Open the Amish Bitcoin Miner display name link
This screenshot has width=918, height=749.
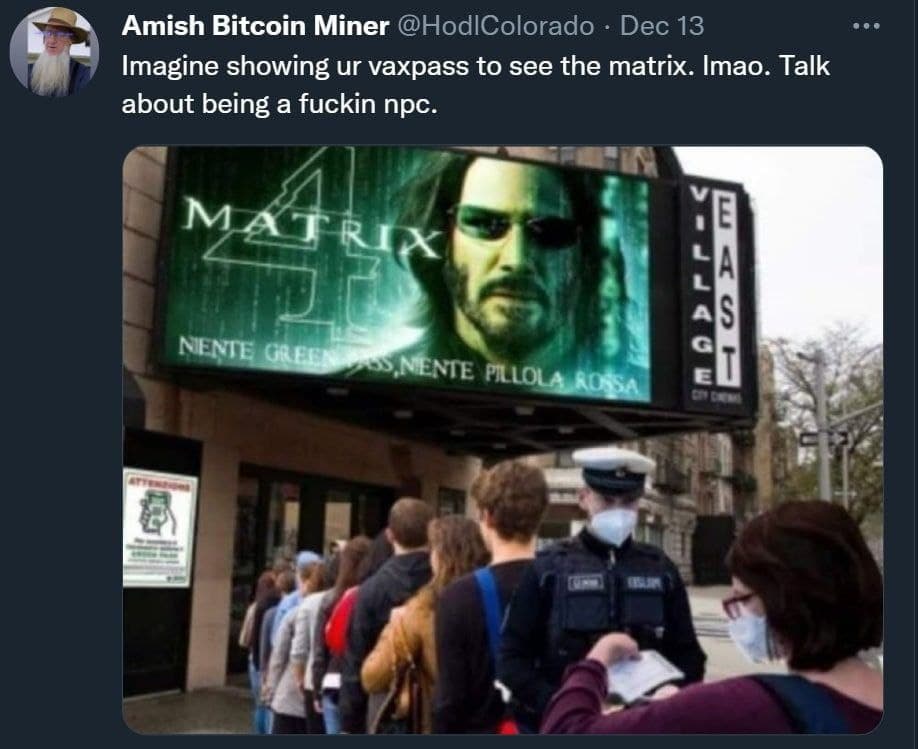[255, 26]
